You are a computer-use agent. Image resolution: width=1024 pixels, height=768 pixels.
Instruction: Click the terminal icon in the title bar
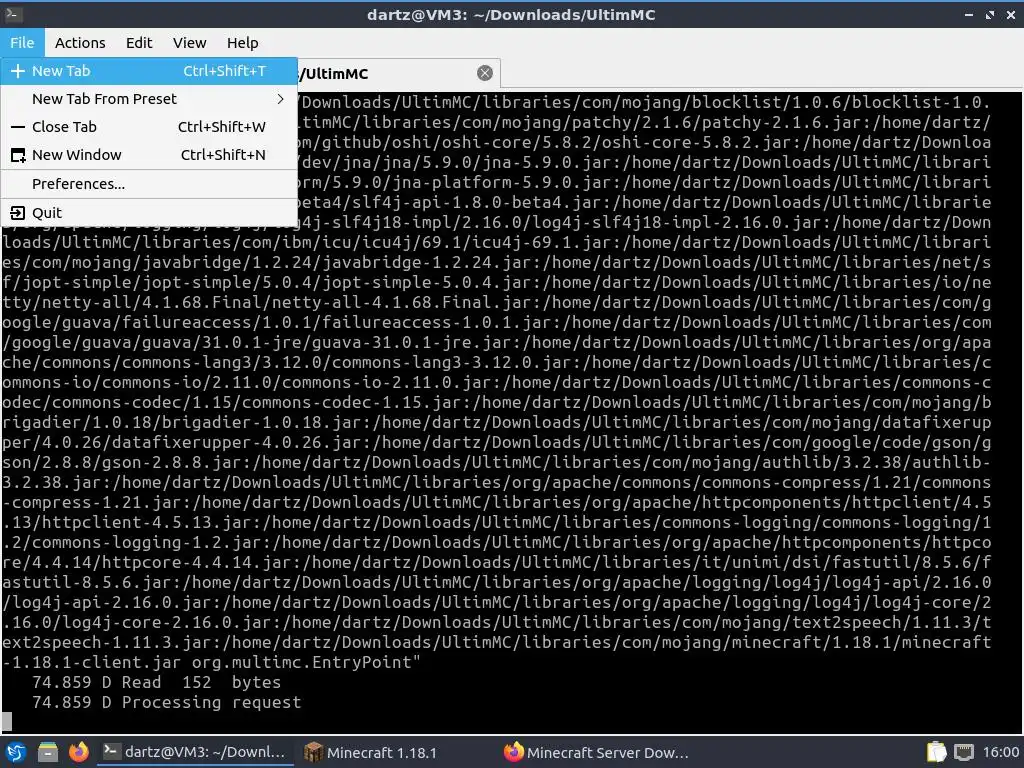coord(13,14)
